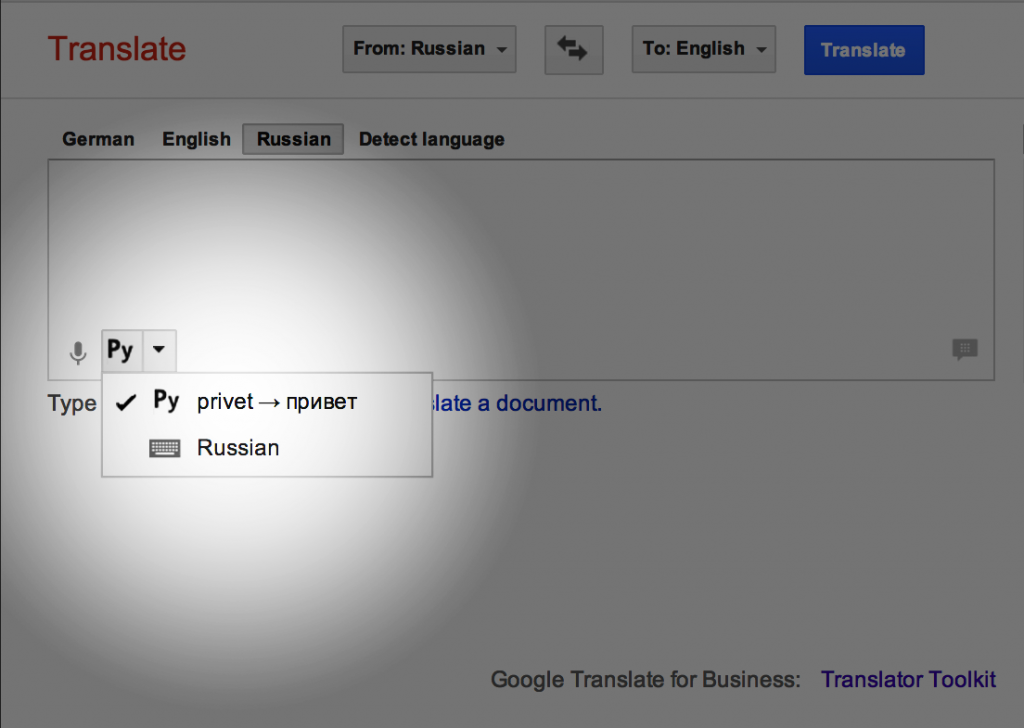
Task: Click the red Translate logo title
Action: point(117,49)
